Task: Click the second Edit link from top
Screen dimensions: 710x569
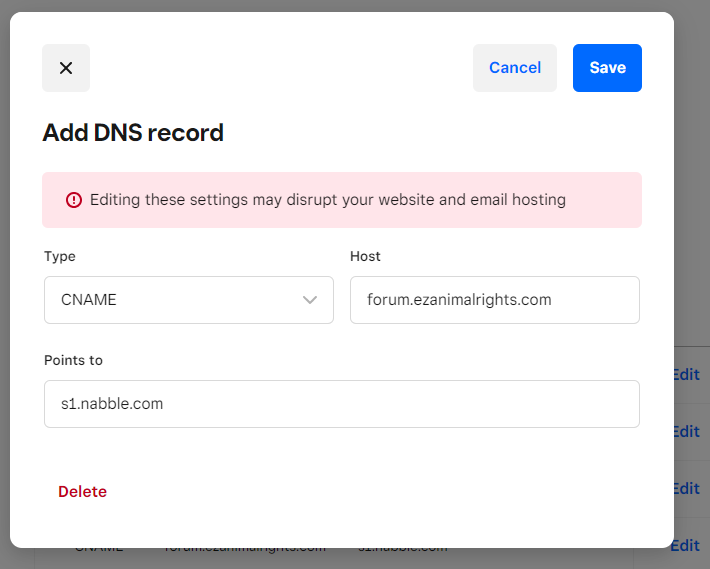Action: (x=686, y=432)
